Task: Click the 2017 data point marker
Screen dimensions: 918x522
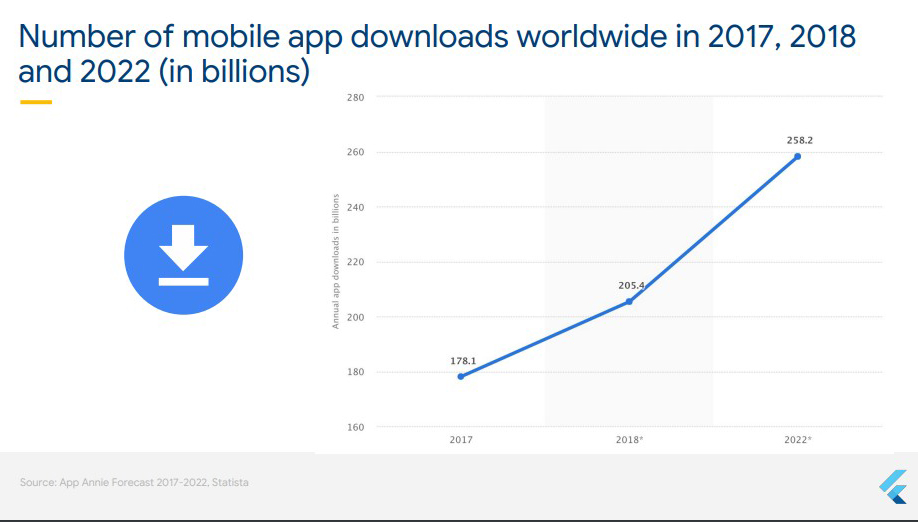Action: tap(461, 376)
